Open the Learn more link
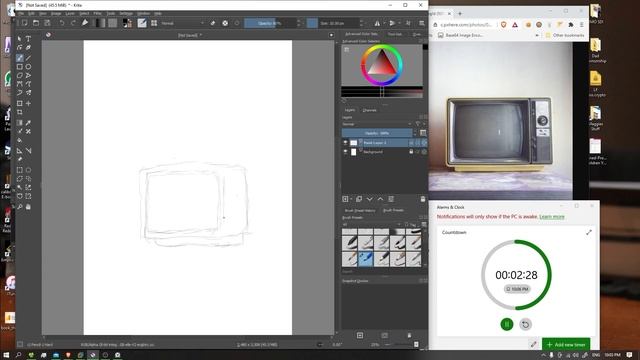Screen dimensions: 640x360 (552, 217)
